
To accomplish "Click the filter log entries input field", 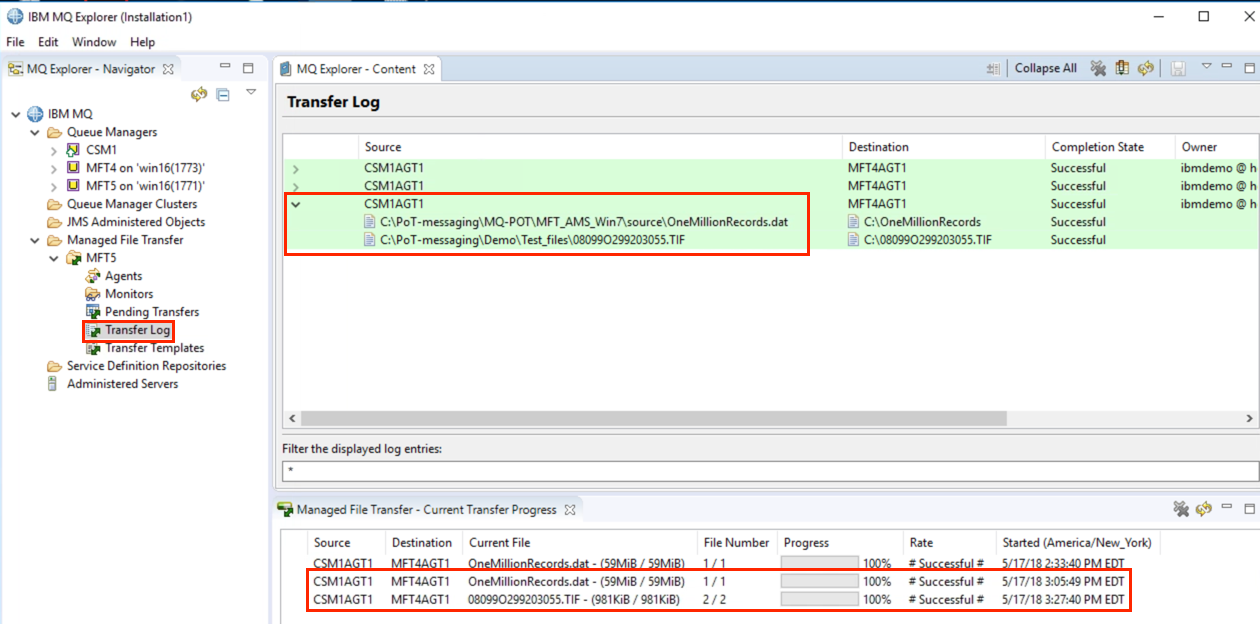I will click(770, 470).
